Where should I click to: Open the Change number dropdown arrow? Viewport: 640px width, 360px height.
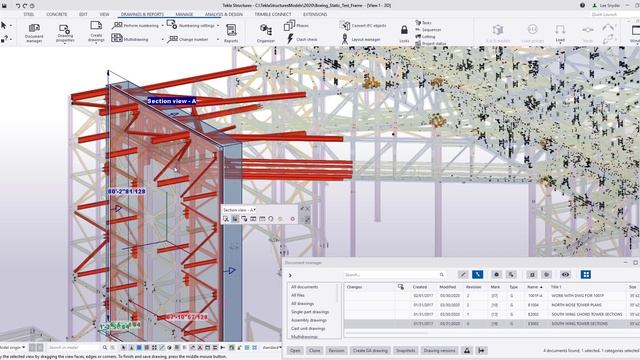pos(218,39)
